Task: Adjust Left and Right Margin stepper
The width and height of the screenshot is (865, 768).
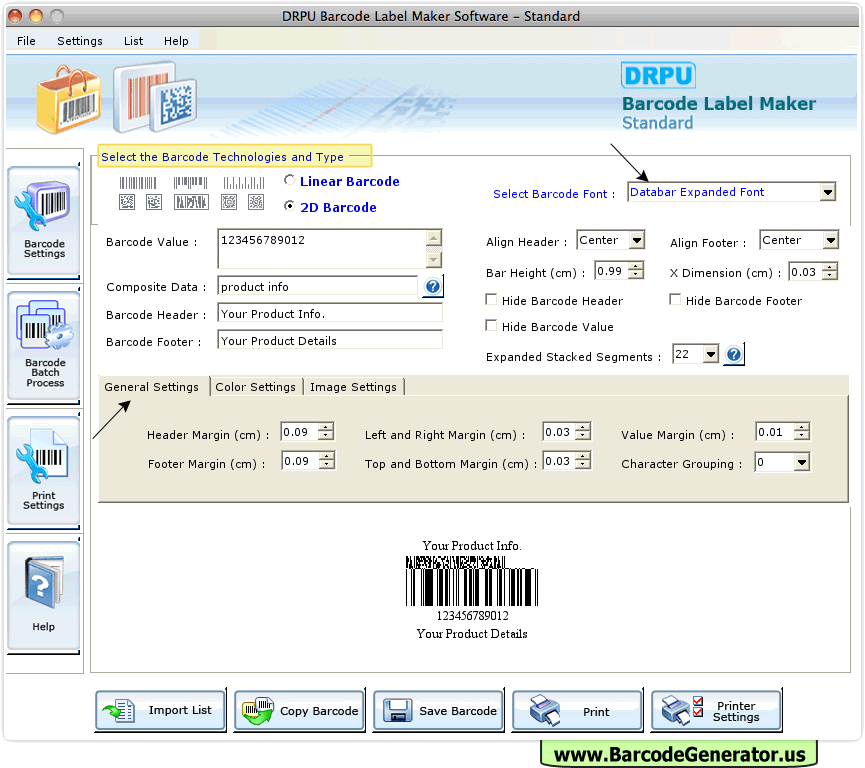Action: [583, 431]
